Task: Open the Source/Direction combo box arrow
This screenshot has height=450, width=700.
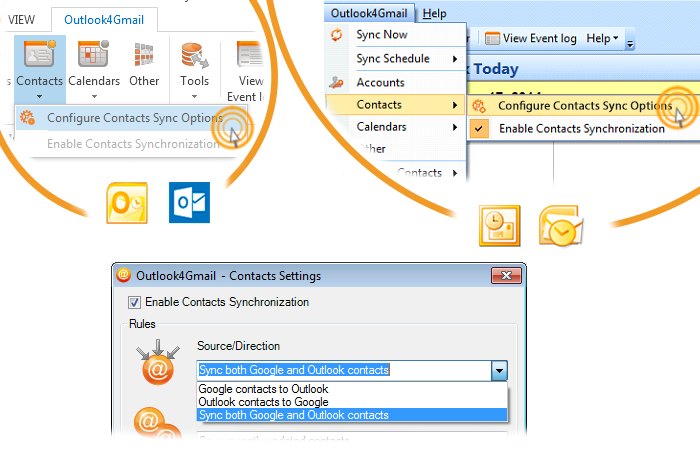Action: click(500, 371)
